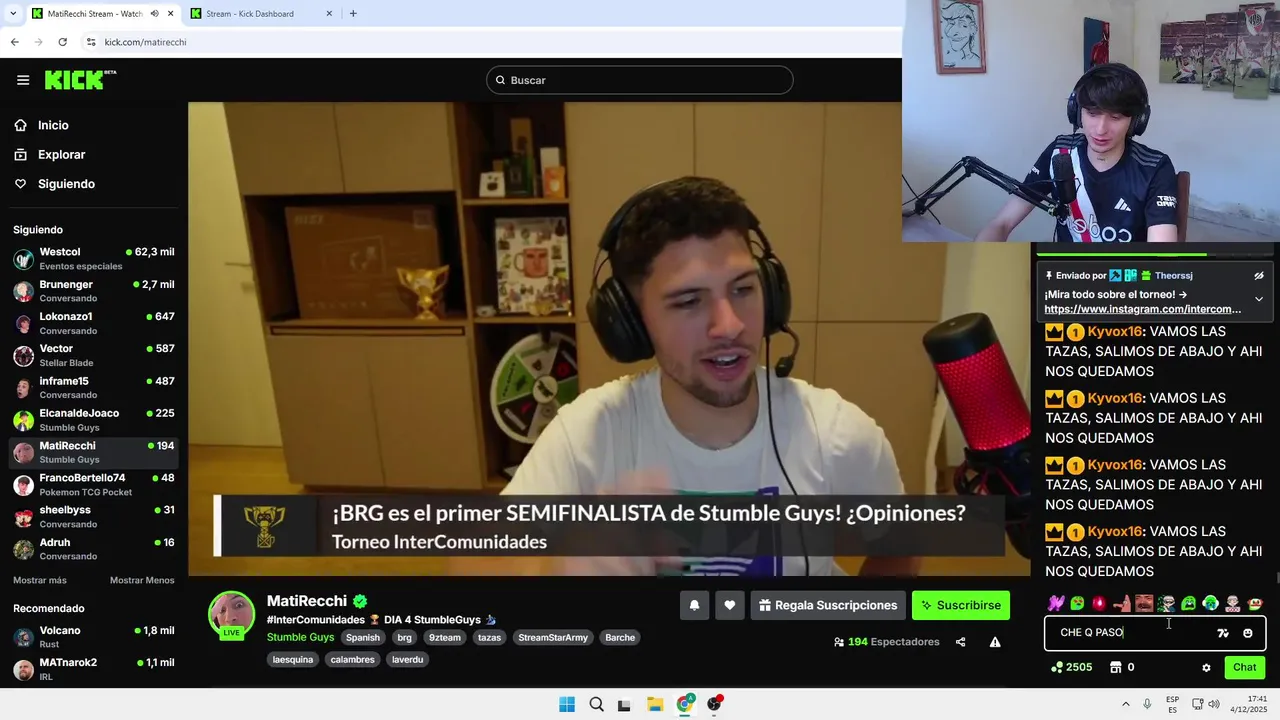Open the Windows Start menu
Image resolution: width=1280 pixels, height=720 pixels.
click(x=567, y=704)
